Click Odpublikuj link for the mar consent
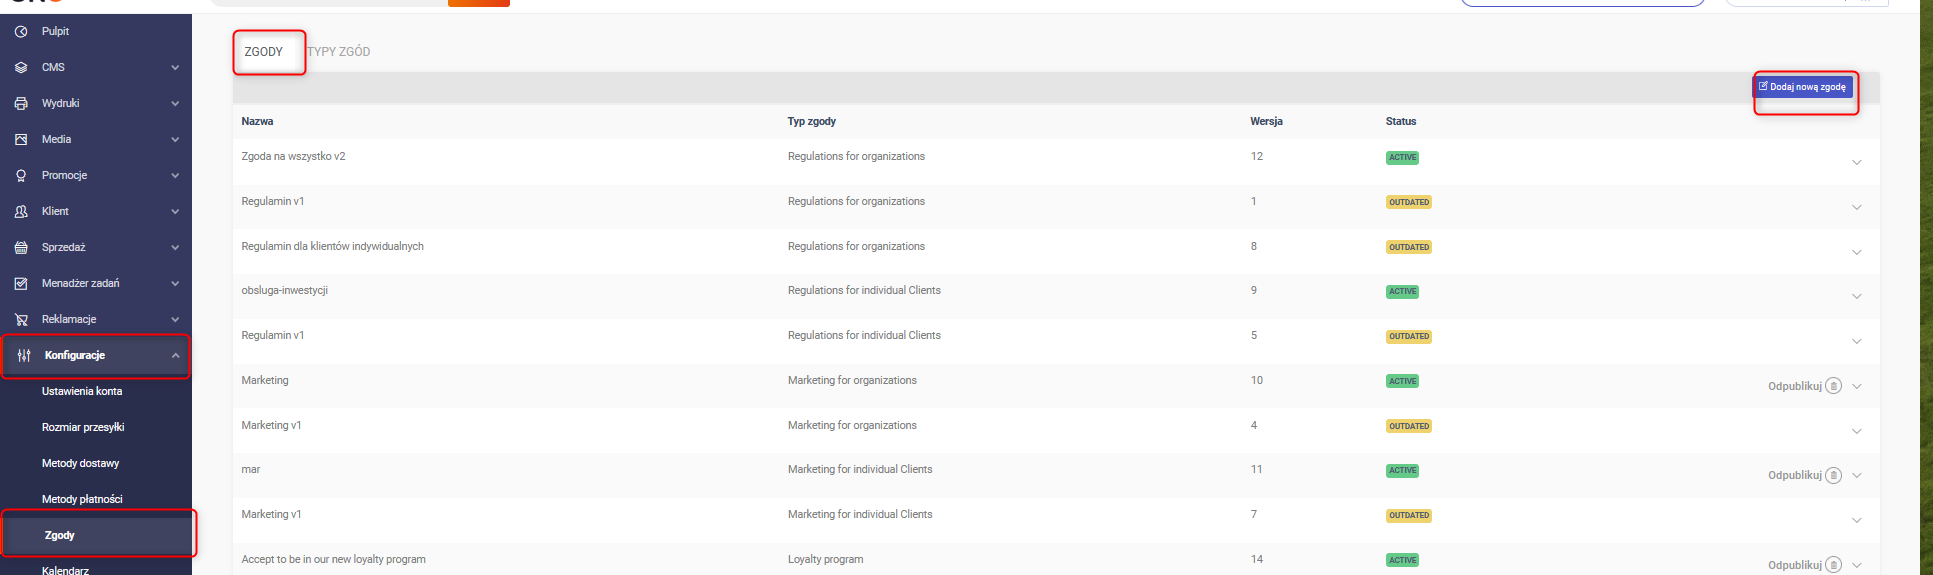The image size is (1933, 575). pos(1795,475)
